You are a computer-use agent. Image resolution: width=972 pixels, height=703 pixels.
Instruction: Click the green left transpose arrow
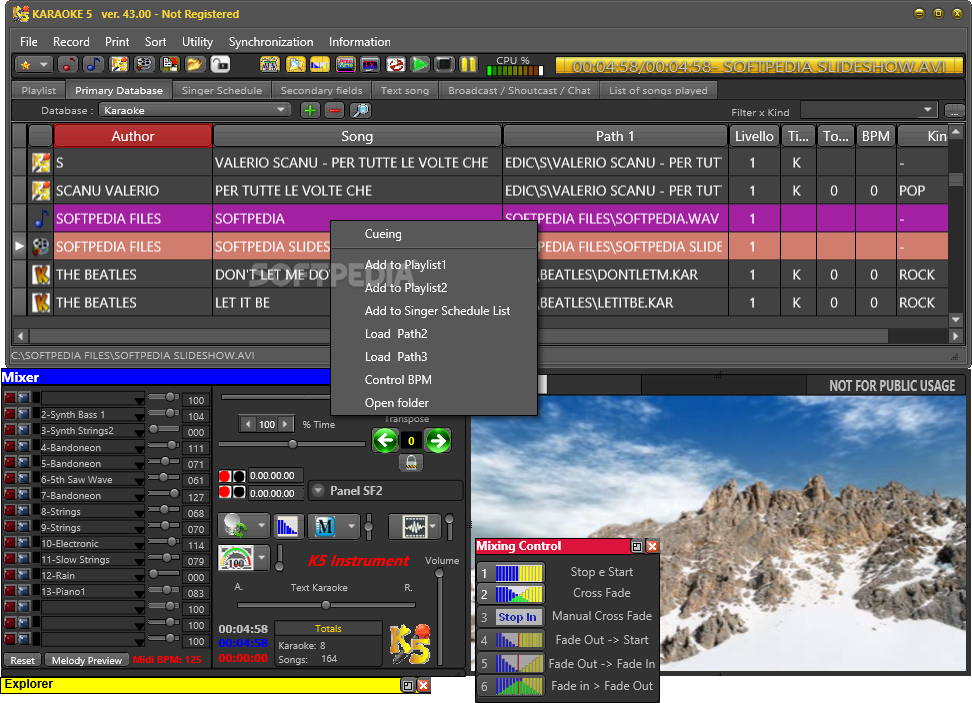(x=386, y=441)
